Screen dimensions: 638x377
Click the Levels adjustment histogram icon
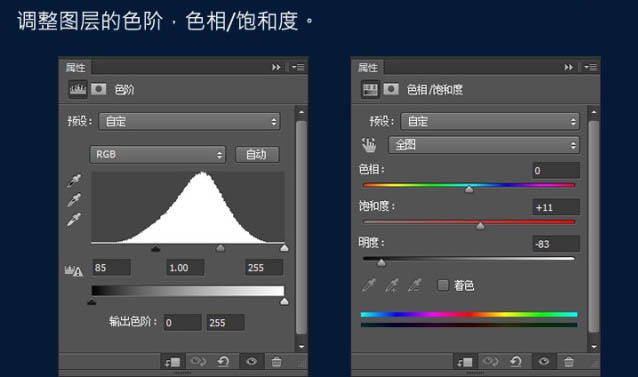pos(77,89)
